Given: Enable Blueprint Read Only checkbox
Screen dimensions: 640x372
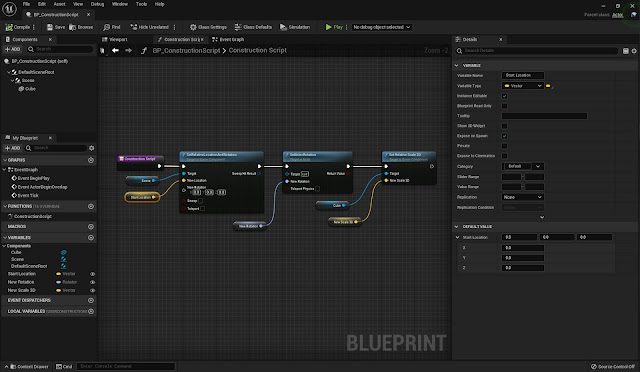Looking at the screenshot, I should tap(504, 106).
